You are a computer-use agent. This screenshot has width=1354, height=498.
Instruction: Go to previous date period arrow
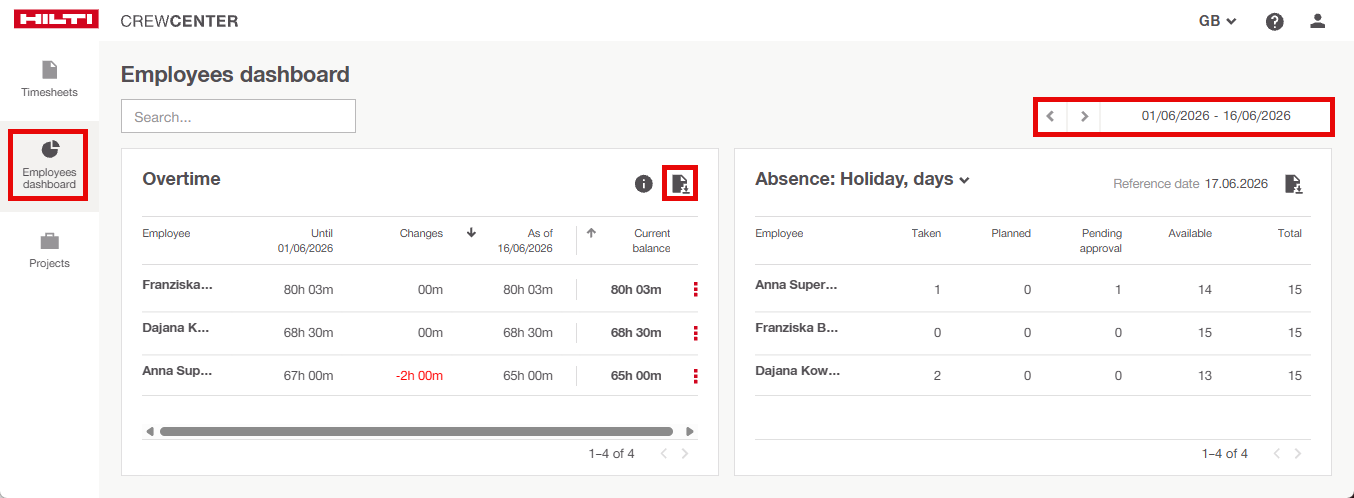1050,116
